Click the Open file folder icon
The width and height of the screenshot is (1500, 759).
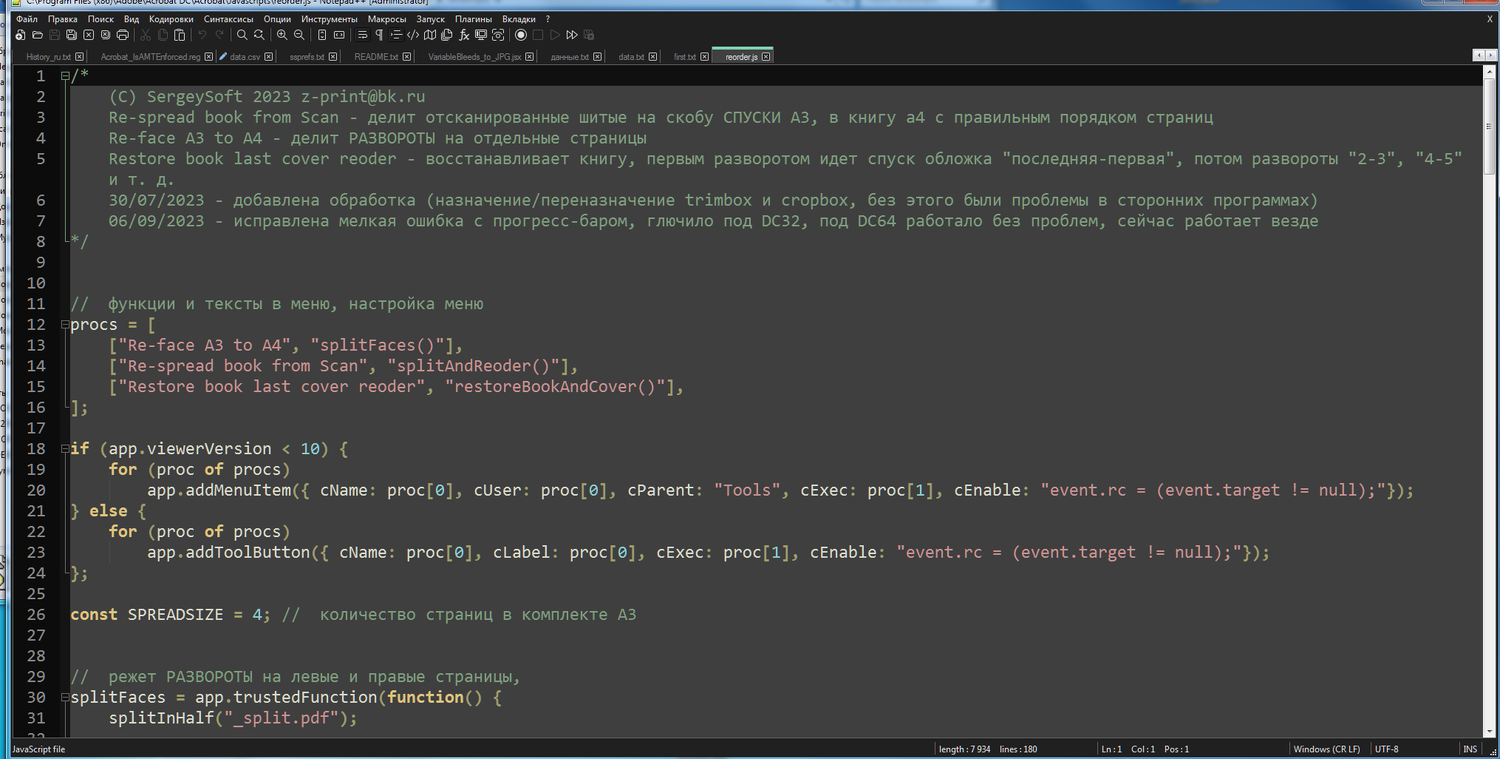pyautogui.click(x=37, y=35)
